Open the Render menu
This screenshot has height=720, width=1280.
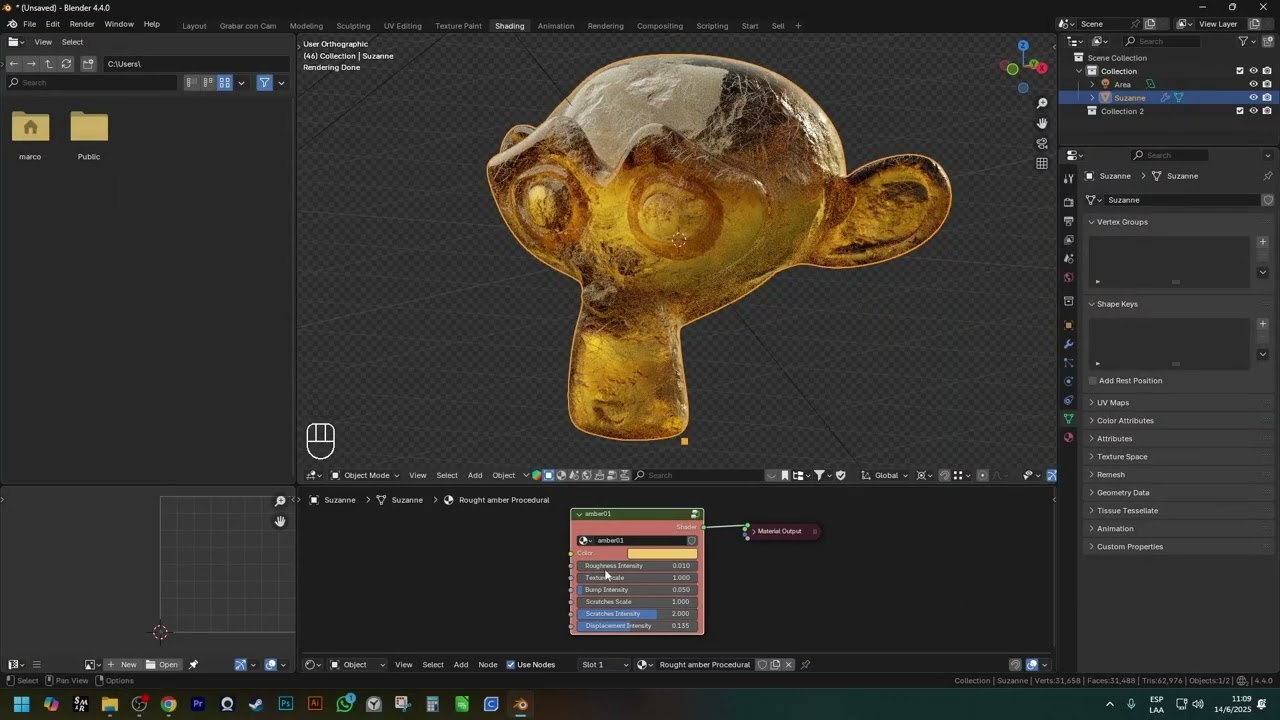(82, 24)
